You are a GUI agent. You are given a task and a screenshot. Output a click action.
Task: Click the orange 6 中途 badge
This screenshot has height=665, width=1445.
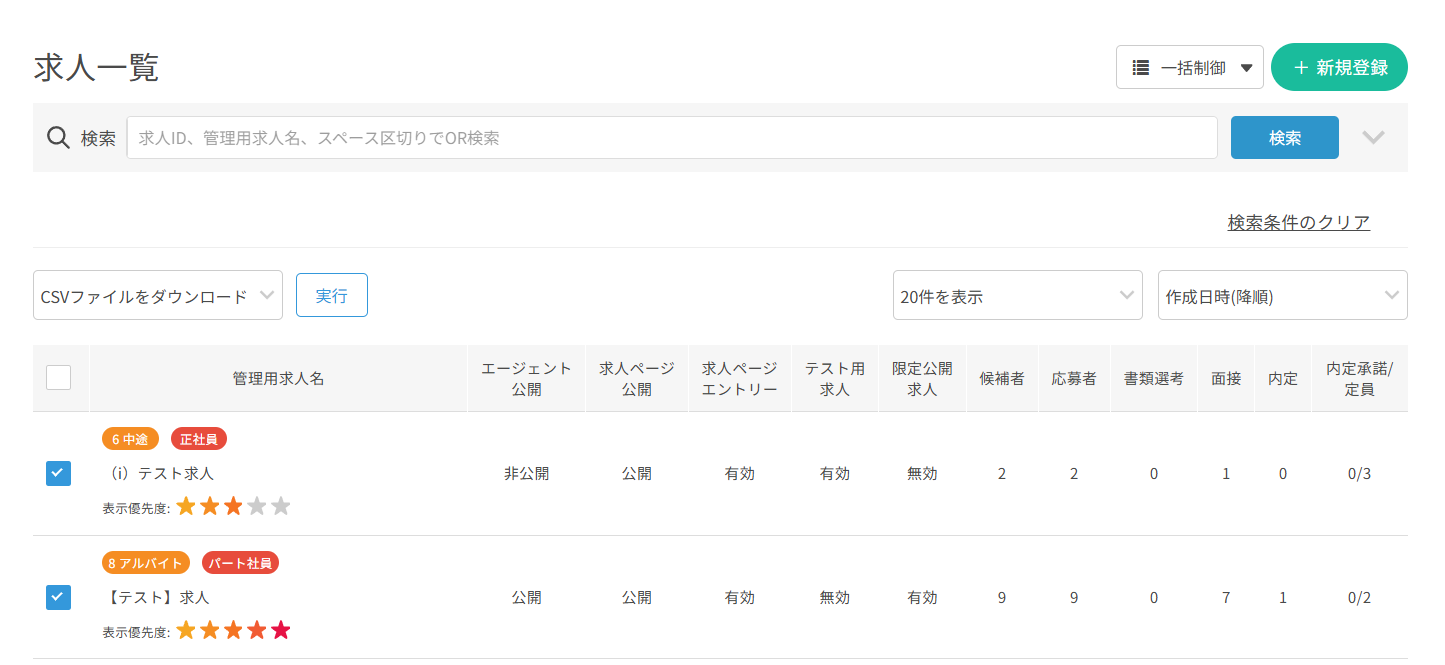point(130,439)
